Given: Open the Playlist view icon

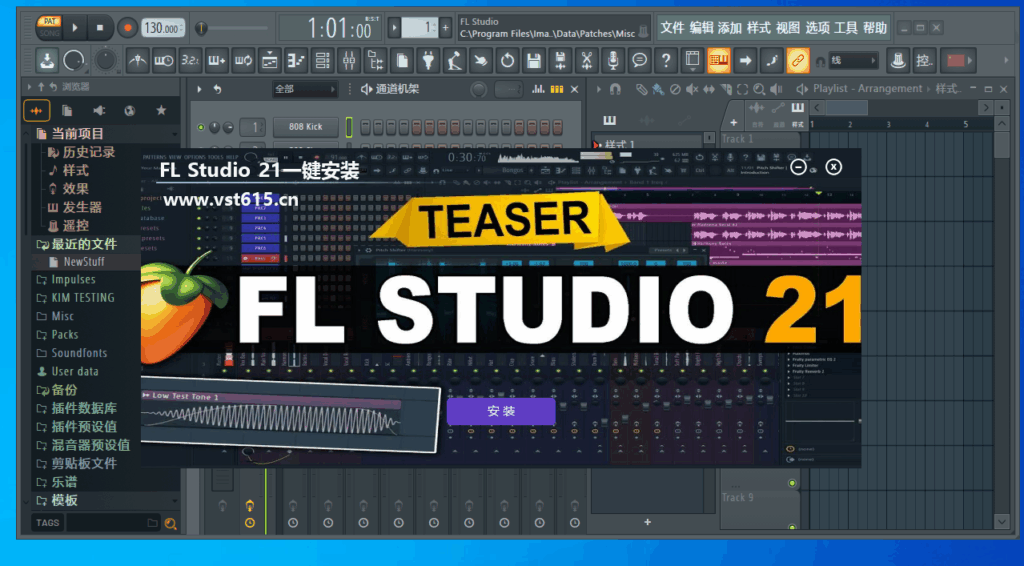Looking at the screenshot, I should tap(270, 61).
